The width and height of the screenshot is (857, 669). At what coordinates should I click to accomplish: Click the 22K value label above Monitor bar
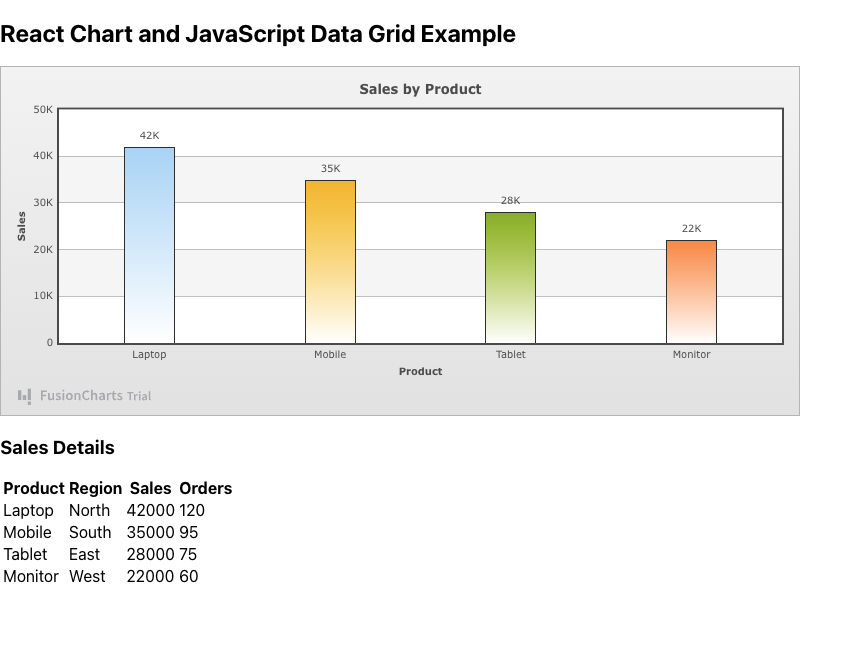[x=691, y=228]
